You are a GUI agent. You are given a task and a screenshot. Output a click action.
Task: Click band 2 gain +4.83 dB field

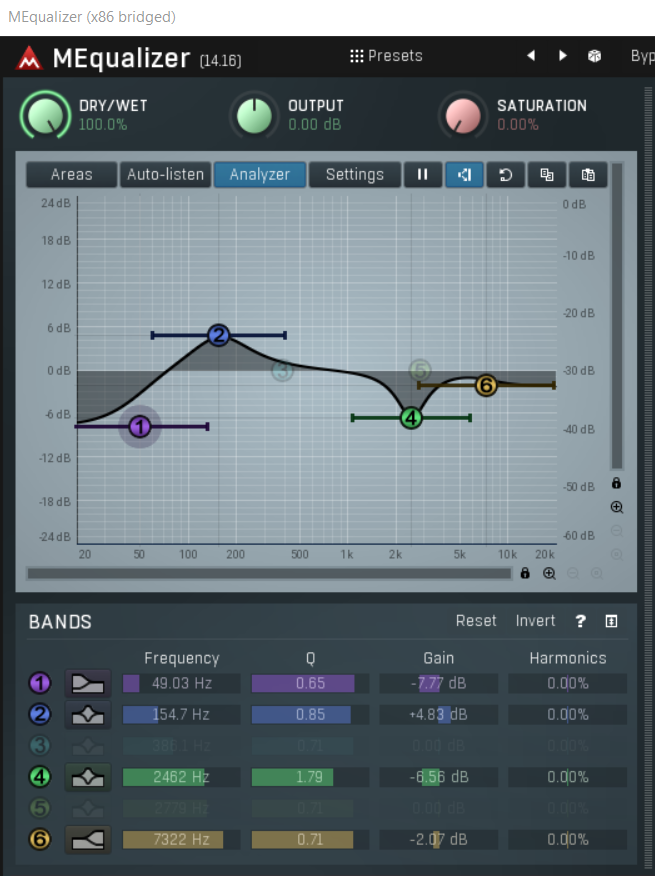pyautogui.click(x=439, y=715)
